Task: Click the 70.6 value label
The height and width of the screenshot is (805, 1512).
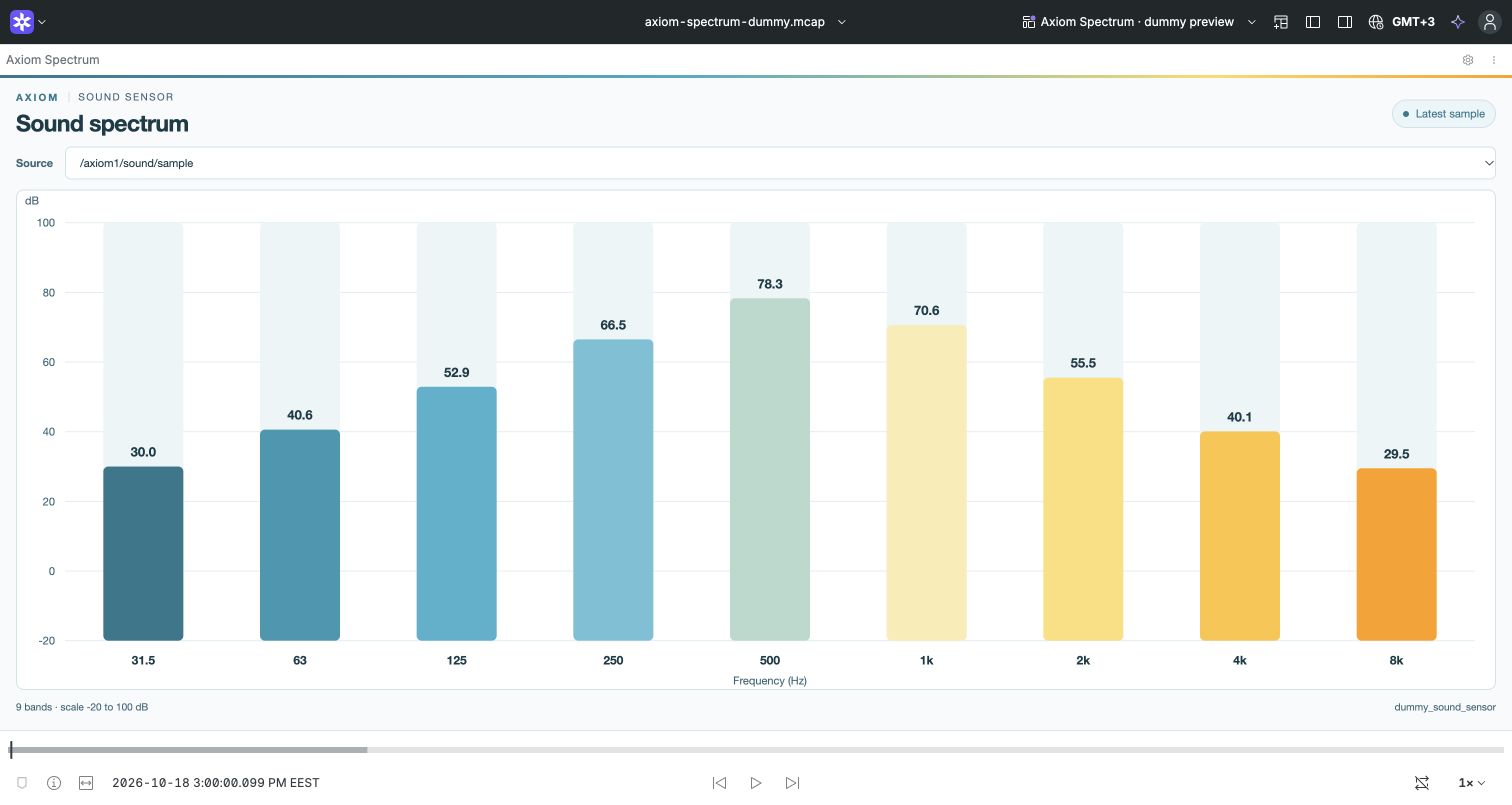Action: (x=927, y=311)
